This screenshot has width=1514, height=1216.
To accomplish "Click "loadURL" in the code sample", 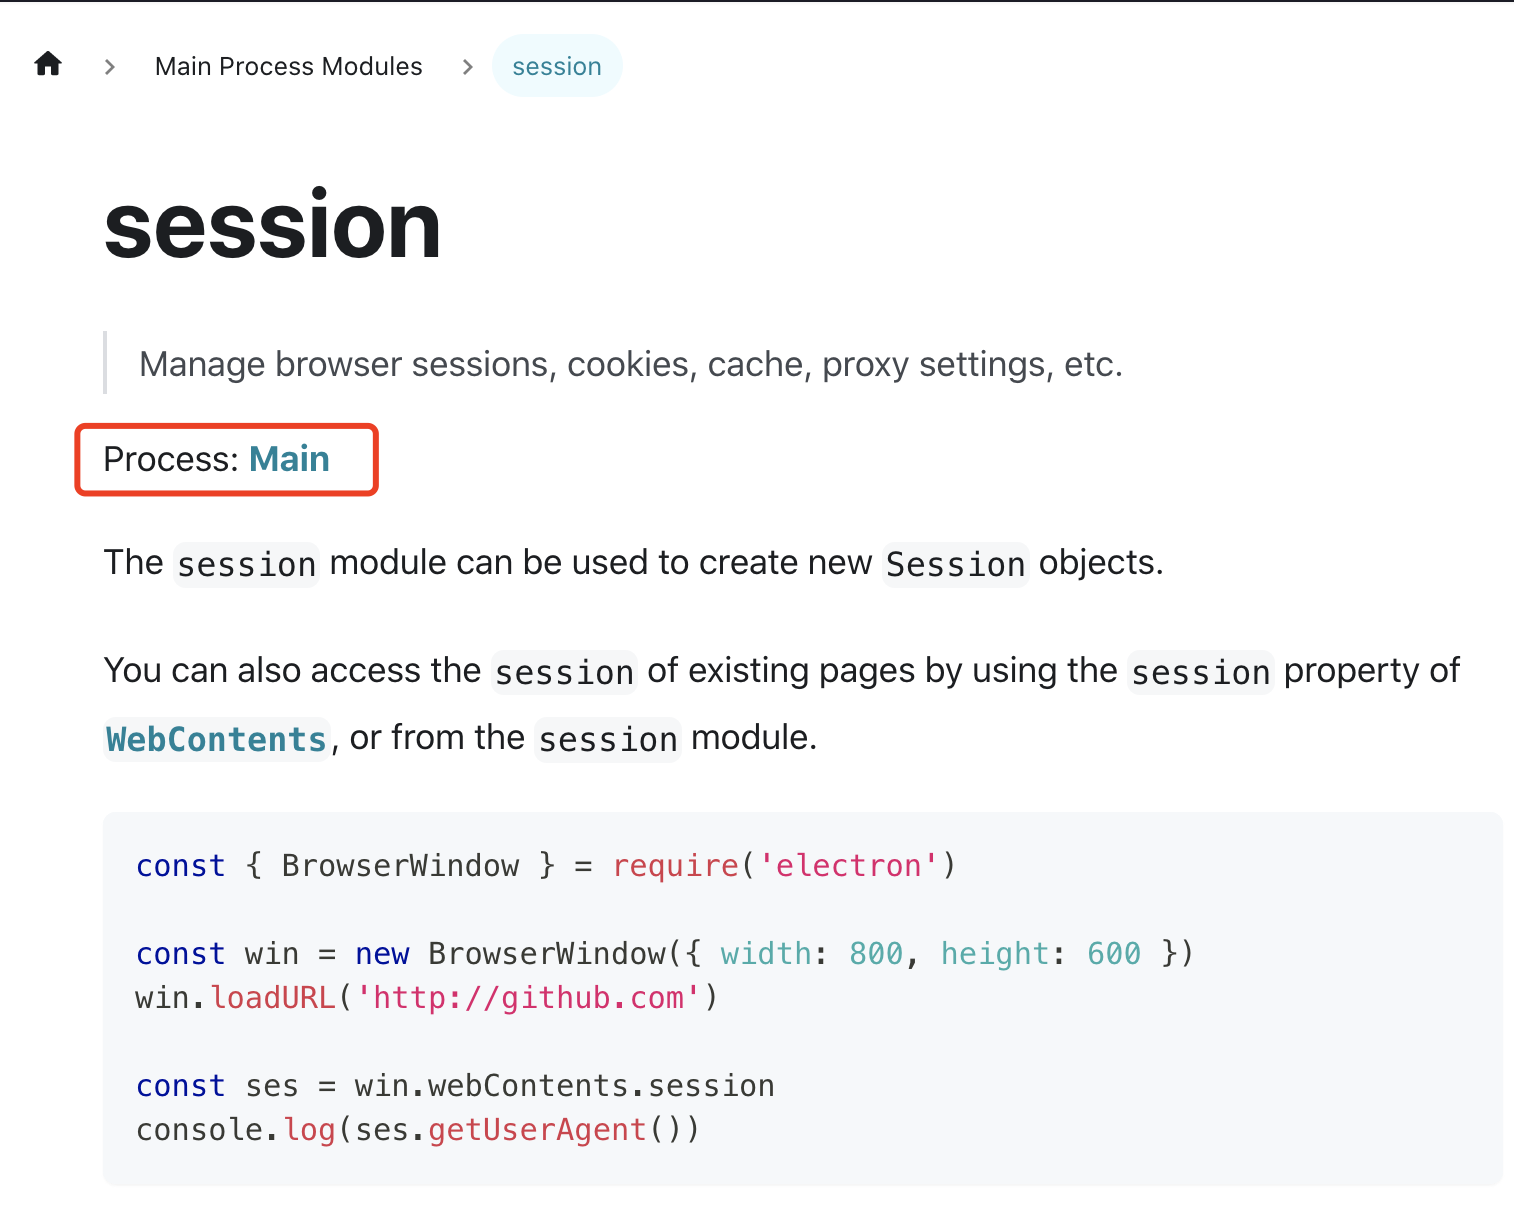I will click(x=273, y=997).
